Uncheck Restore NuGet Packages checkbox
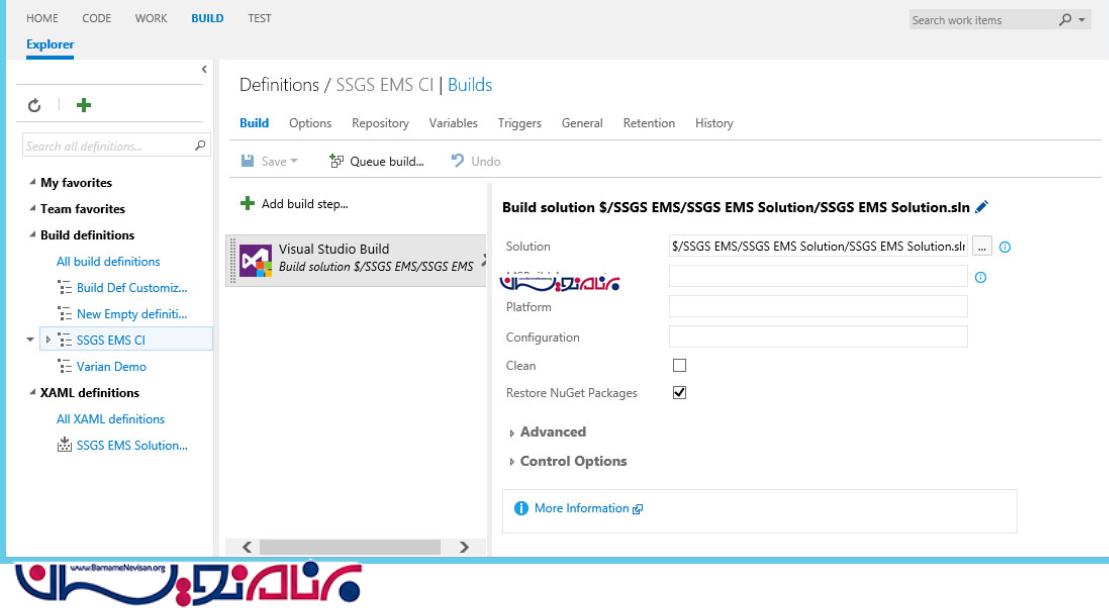 pyautogui.click(x=680, y=393)
